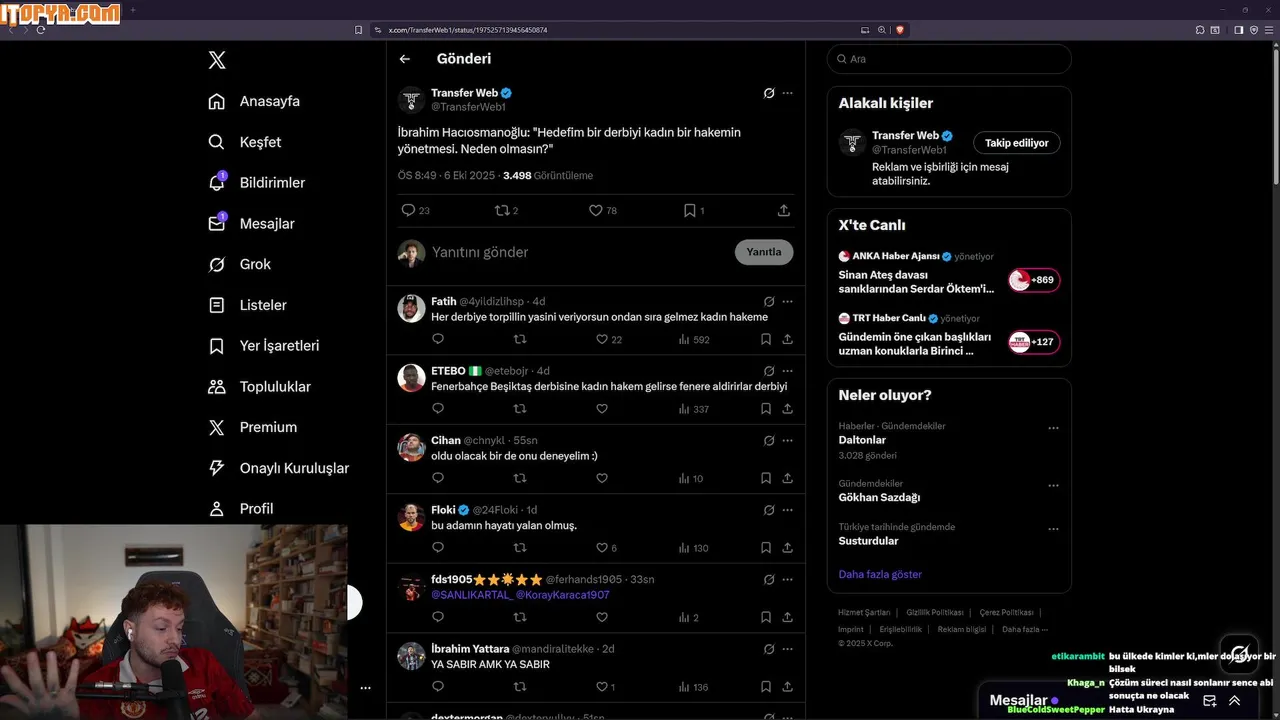
Task: Open the Daltonlar trending topic
Action: point(862,440)
